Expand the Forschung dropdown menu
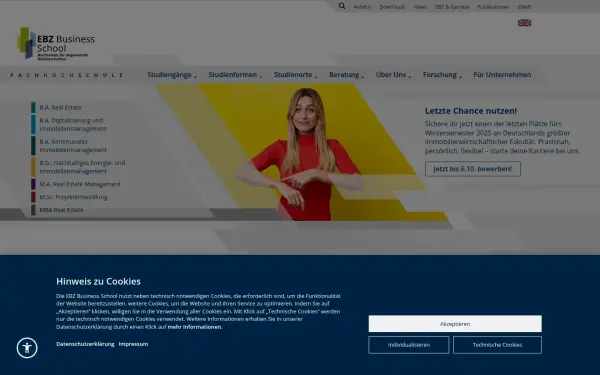 pos(442,75)
